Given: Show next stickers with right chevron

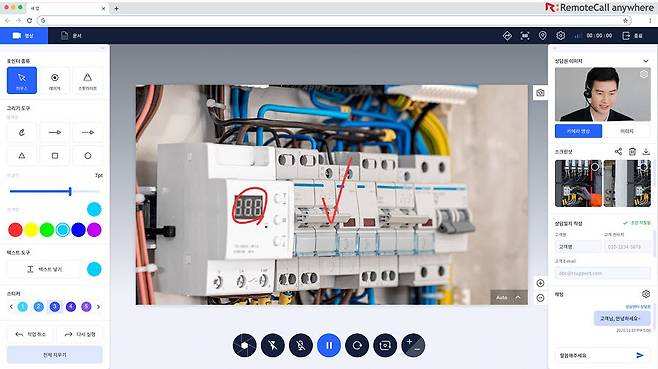Looking at the screenshot, I should pyautogui.click(x=99, y=307).
